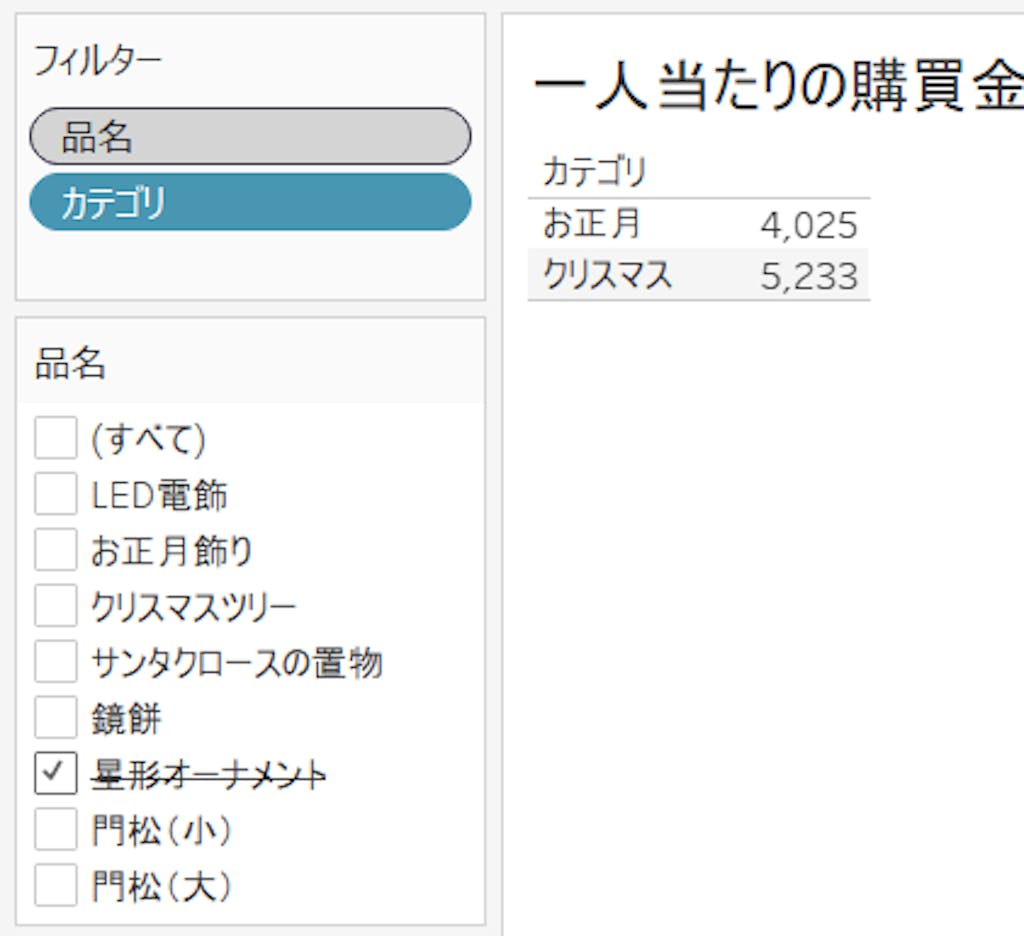Screen dimensions: 1024x936
Task: Click the 4,025 value cell
Action: 808,225
